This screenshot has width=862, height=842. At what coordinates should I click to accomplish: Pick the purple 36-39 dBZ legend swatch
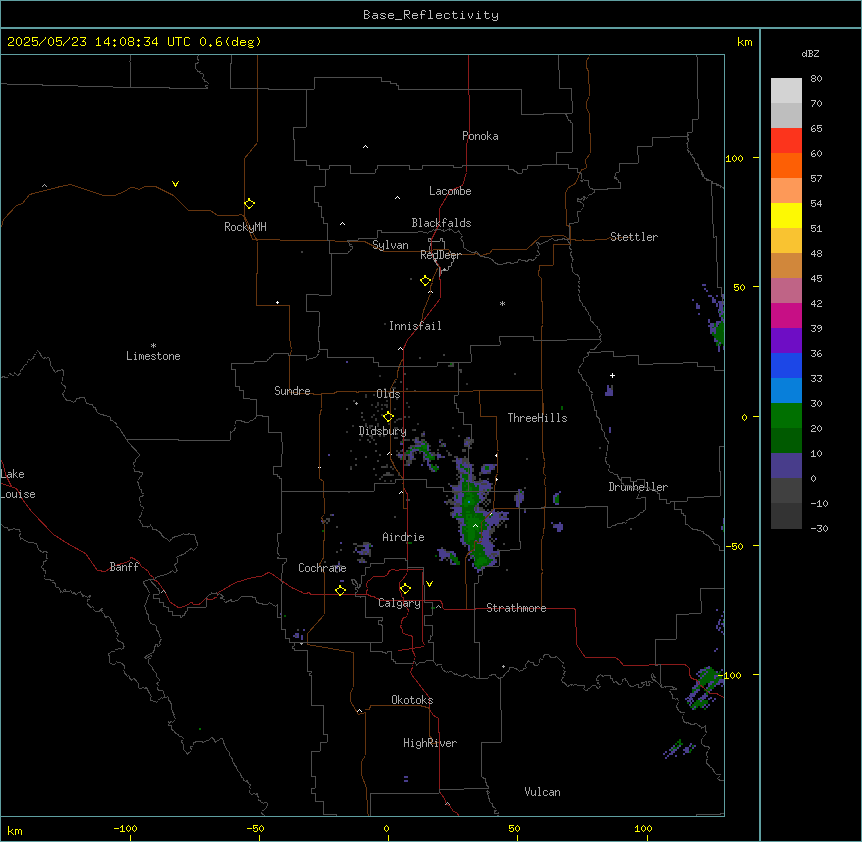pos(786,341)
